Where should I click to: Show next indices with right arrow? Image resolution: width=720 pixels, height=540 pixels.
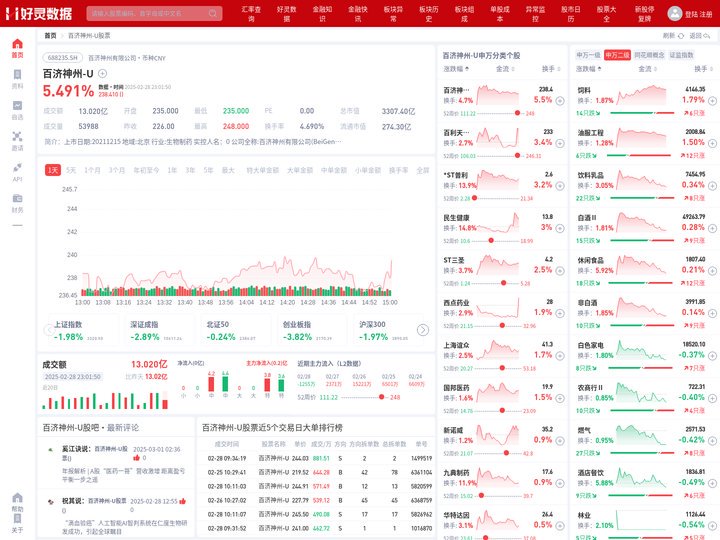(x=423, y=330)
